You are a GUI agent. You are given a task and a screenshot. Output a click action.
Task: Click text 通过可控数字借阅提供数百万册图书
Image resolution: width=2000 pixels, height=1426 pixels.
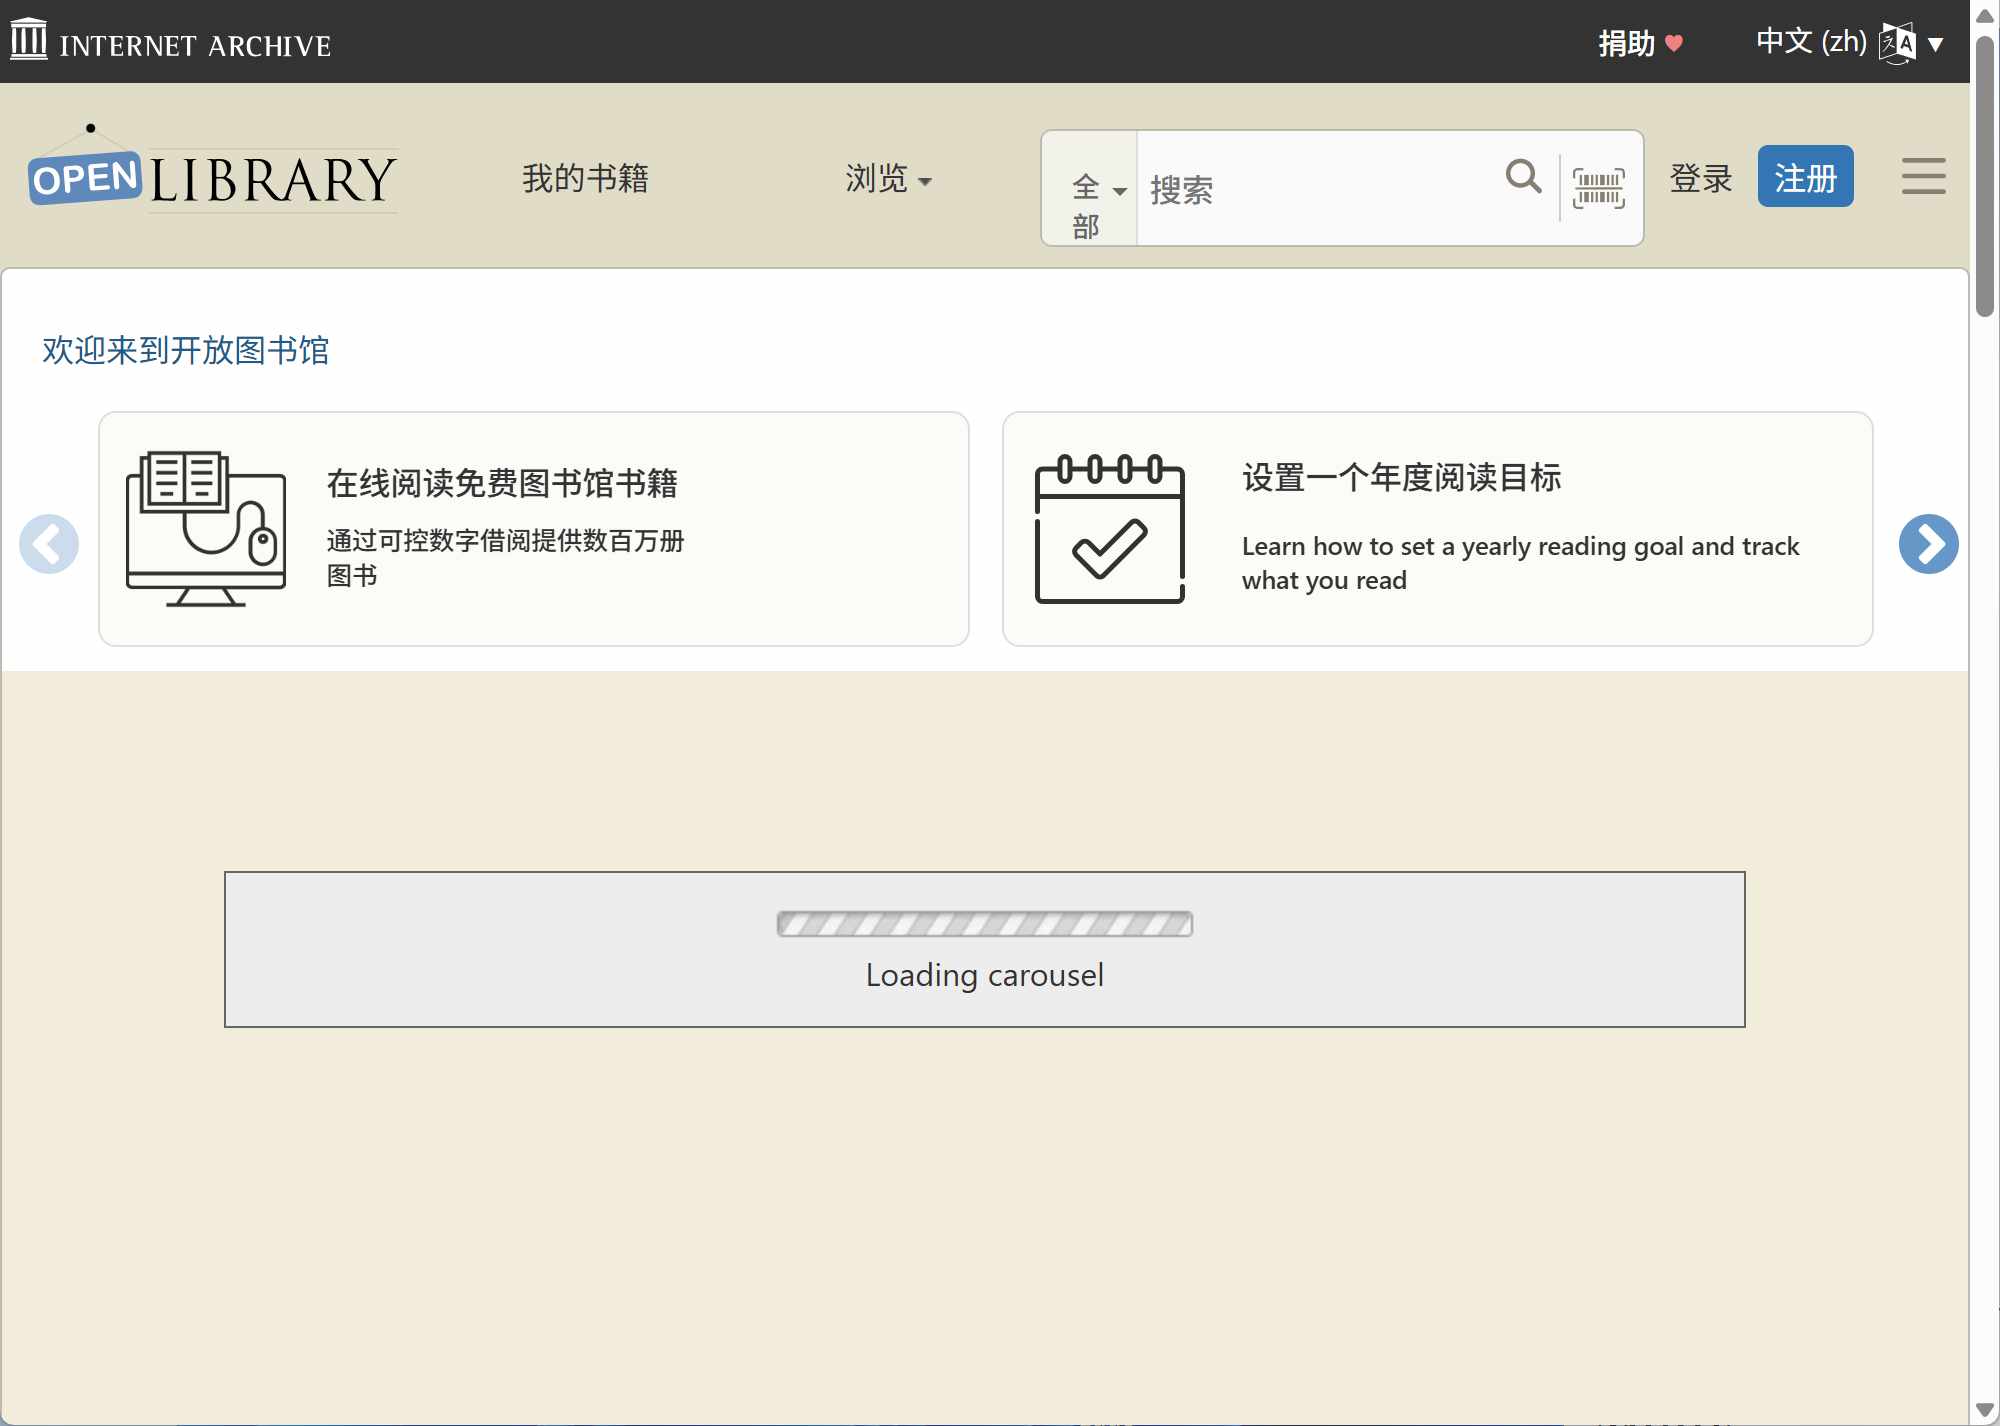tap(505, 558)
